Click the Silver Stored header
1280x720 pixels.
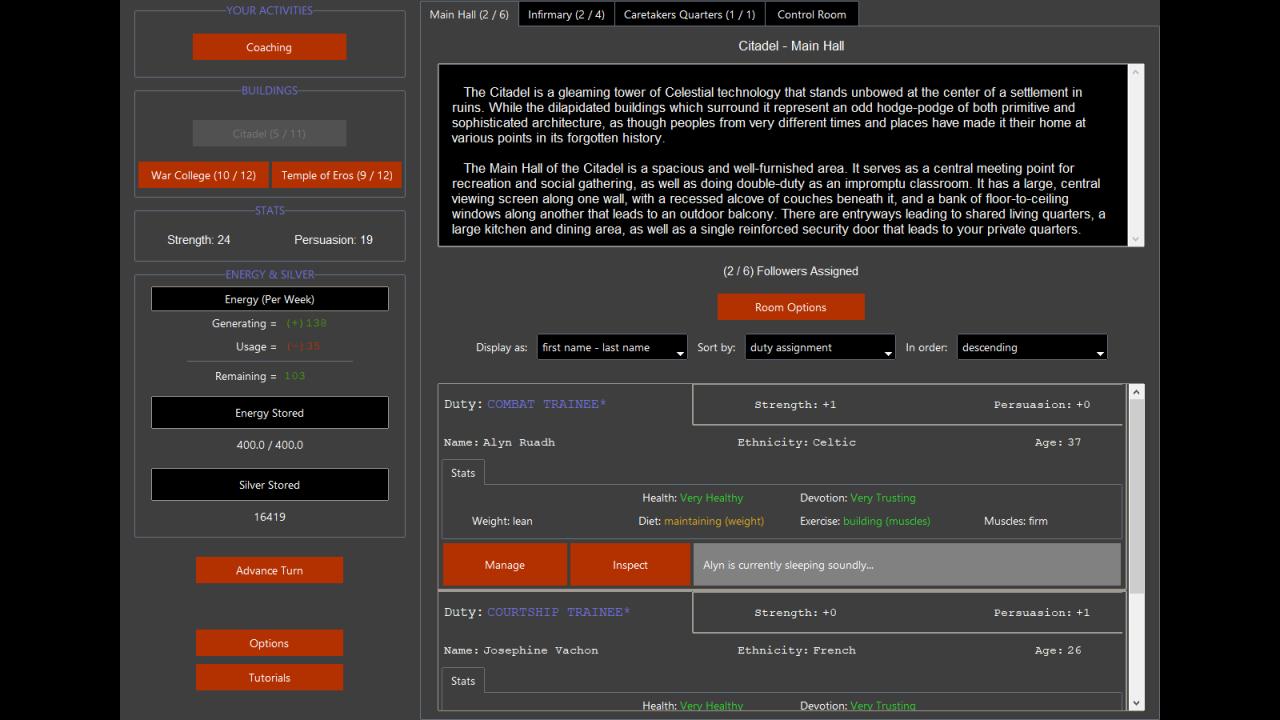point(269,484)
